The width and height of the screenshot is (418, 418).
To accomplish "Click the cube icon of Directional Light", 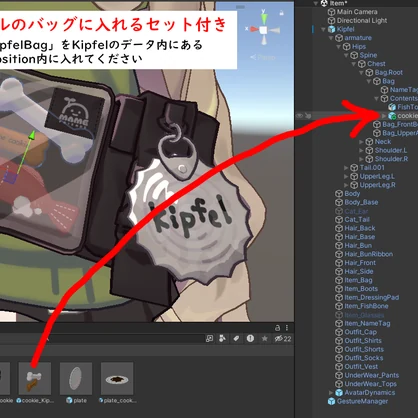I will [x=331, y=21].
